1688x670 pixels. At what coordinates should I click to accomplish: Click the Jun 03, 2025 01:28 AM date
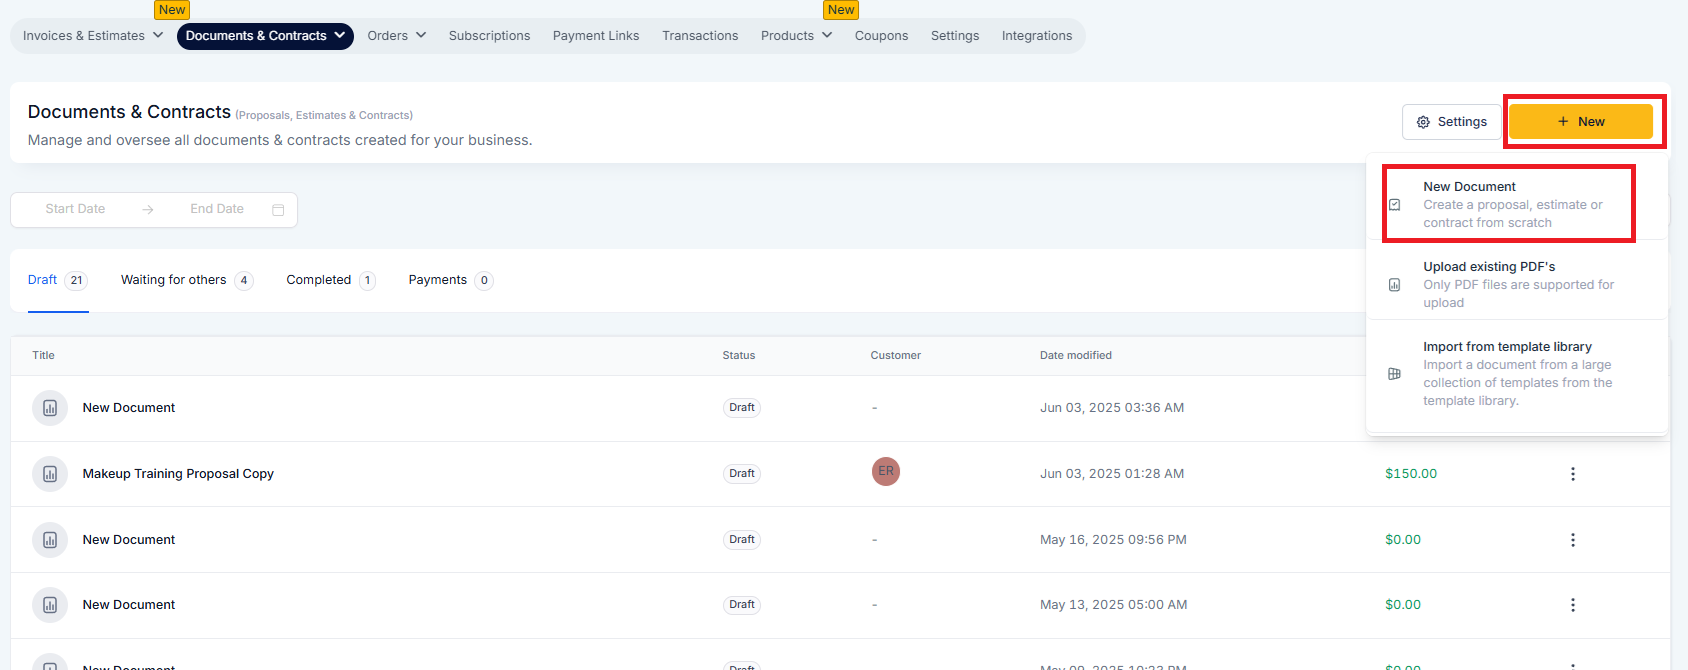click(1112, 474)
